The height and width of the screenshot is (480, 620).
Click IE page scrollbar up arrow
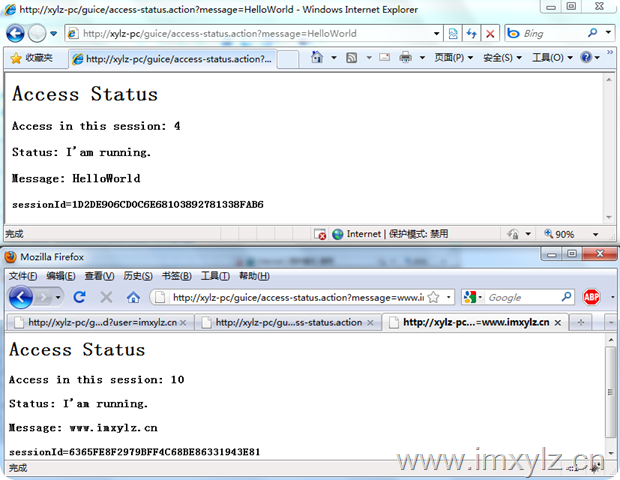coord(609,79)
